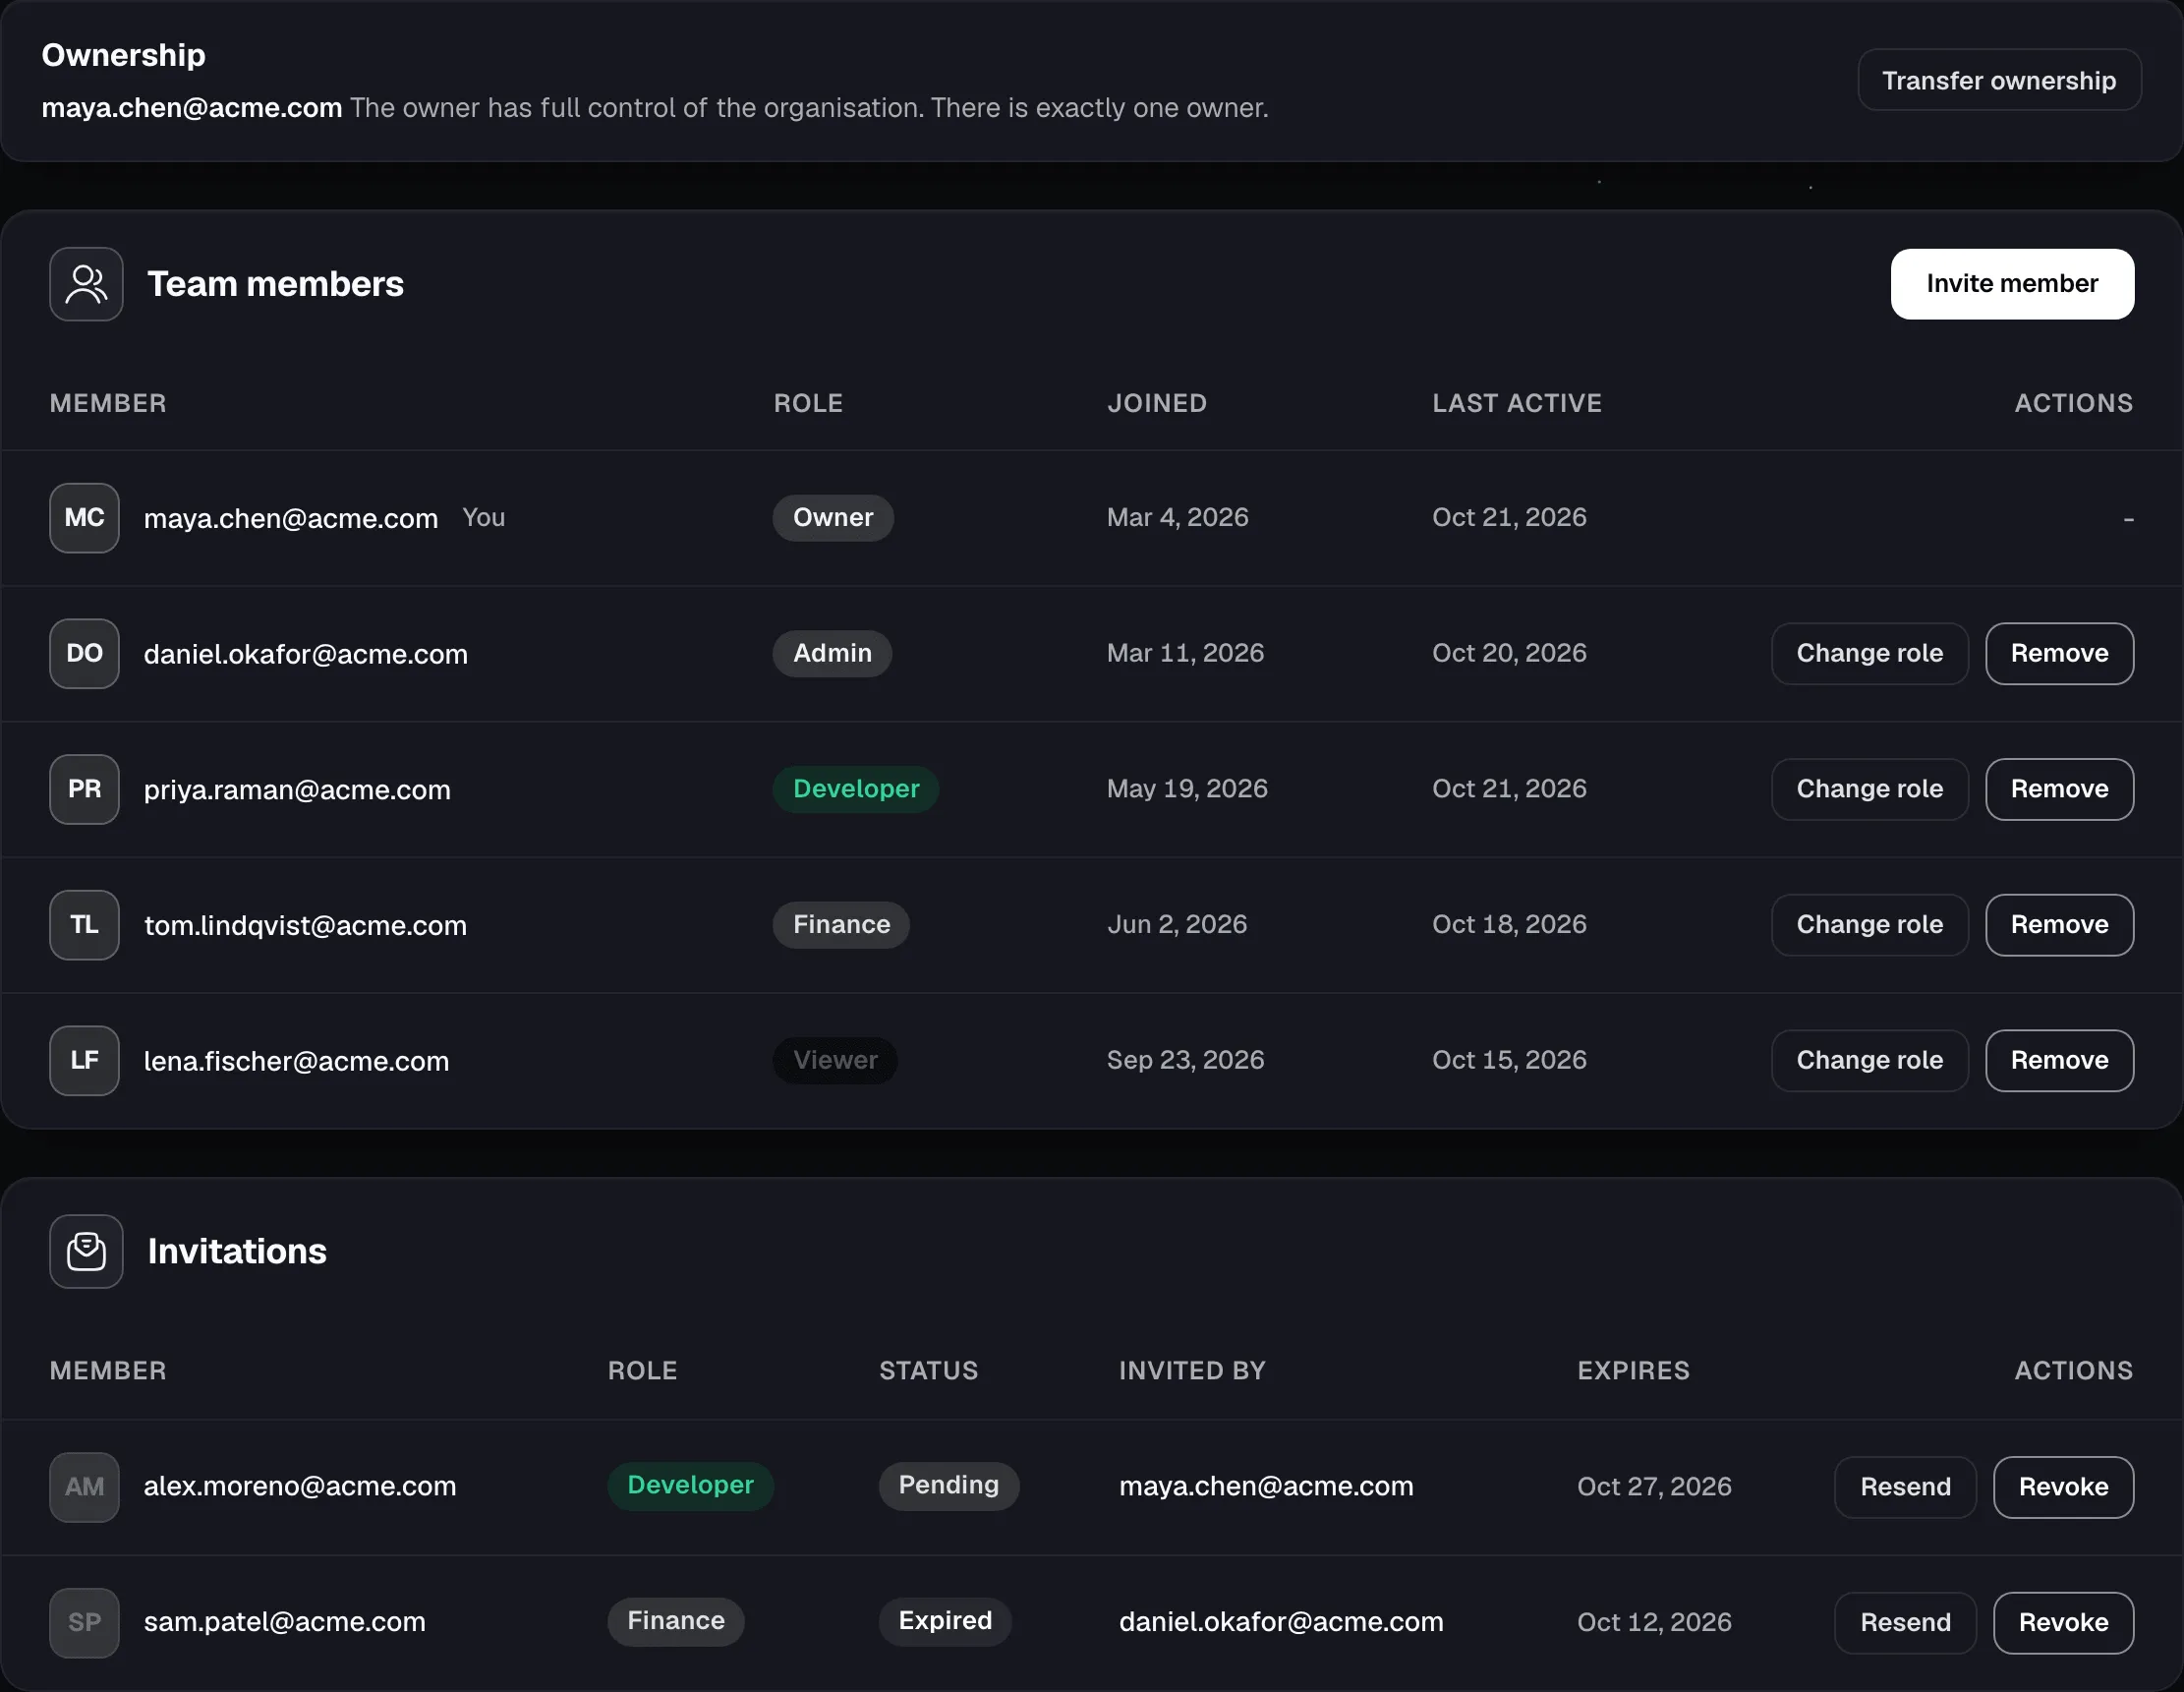The width and height of the screenshot is (2184, 1692).
Task: Change role for priya.raman@acme.com
Action: (1869, 789)
